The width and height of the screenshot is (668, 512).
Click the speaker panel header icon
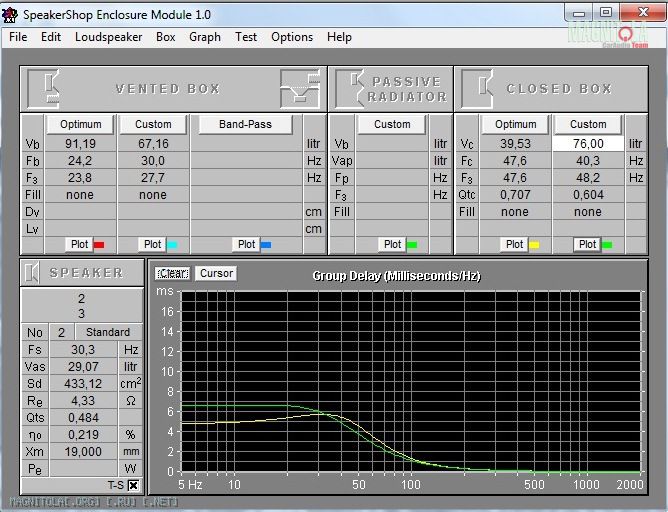tap(31, 273)
